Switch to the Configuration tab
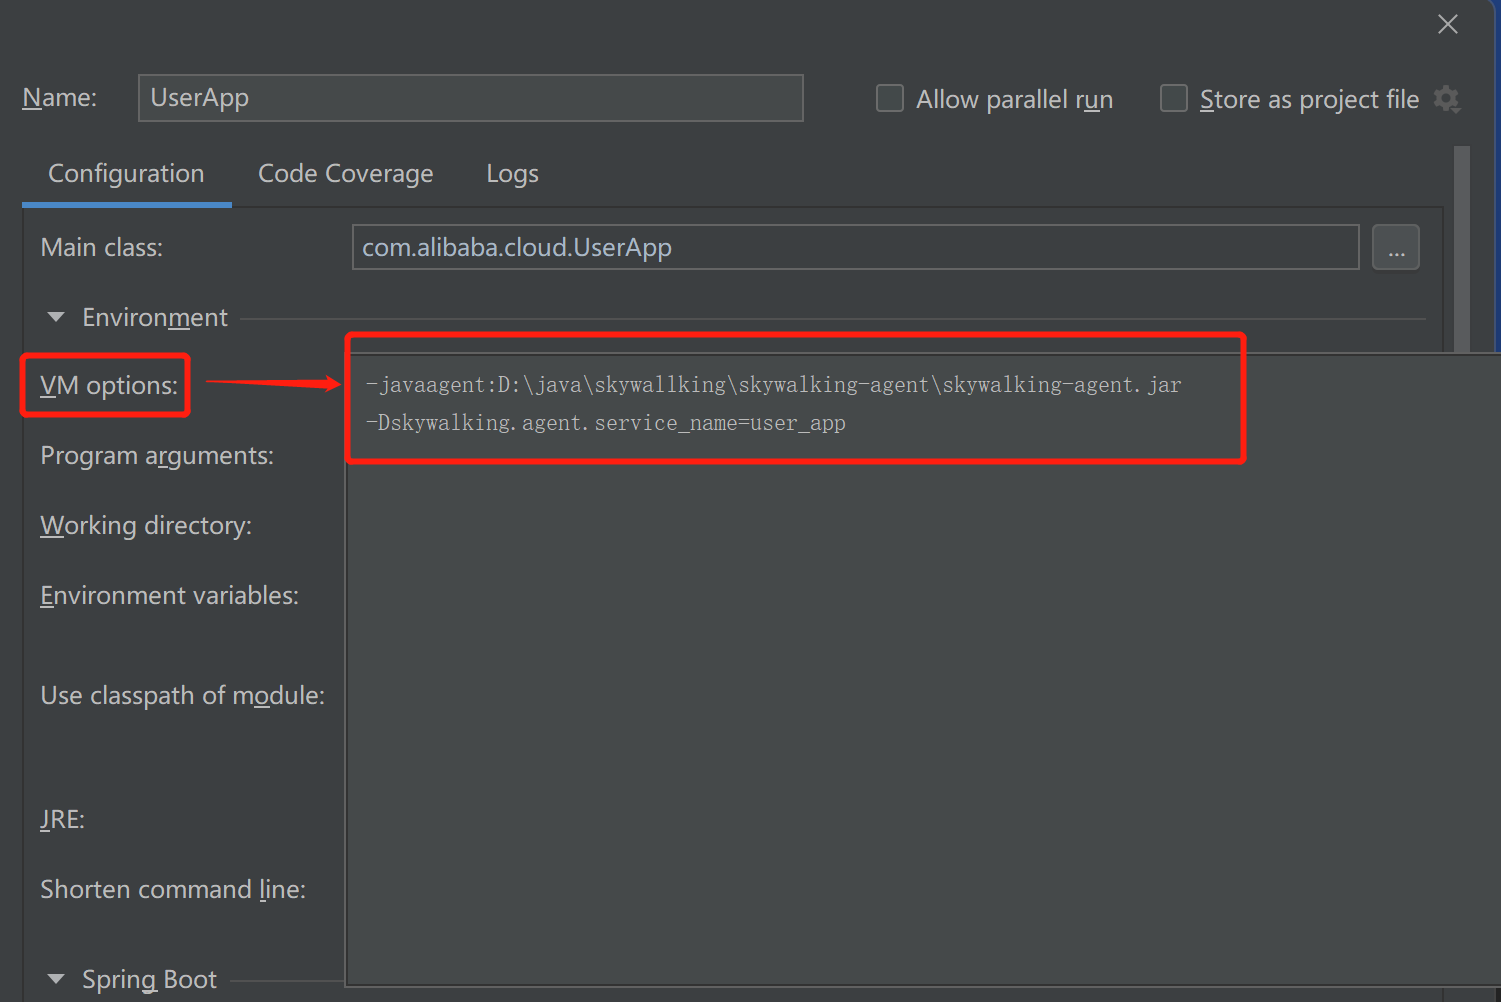The width and height of the screenshot is (1501, 1002). point(126,174)
